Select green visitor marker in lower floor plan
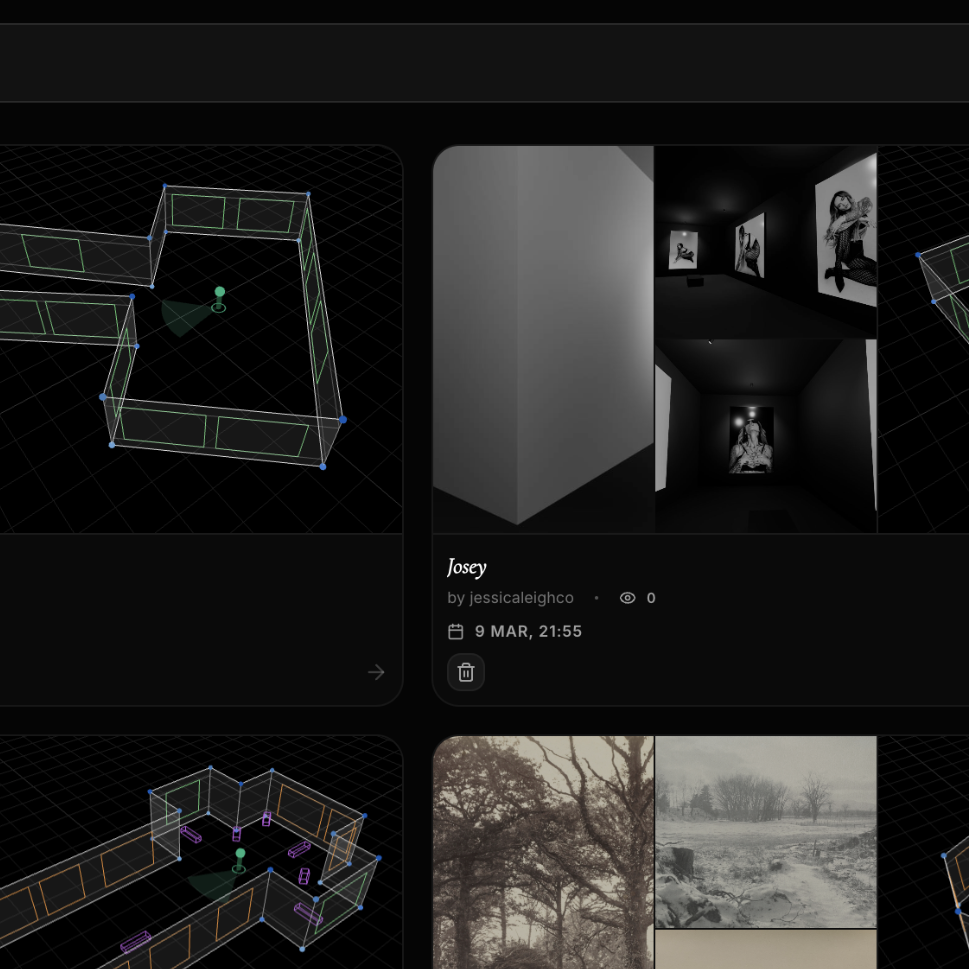Viewport: 969px width, 969px height. pos(239,860)
